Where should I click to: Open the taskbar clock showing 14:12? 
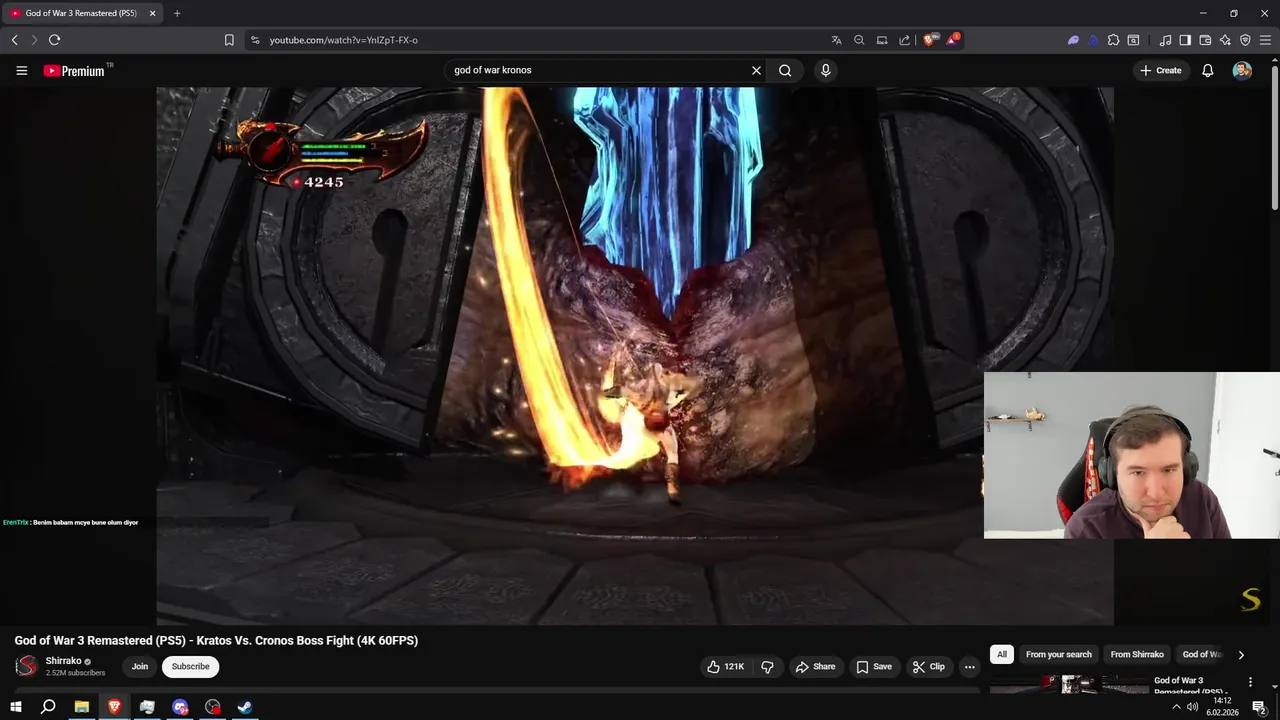[x=1222, y=707]
